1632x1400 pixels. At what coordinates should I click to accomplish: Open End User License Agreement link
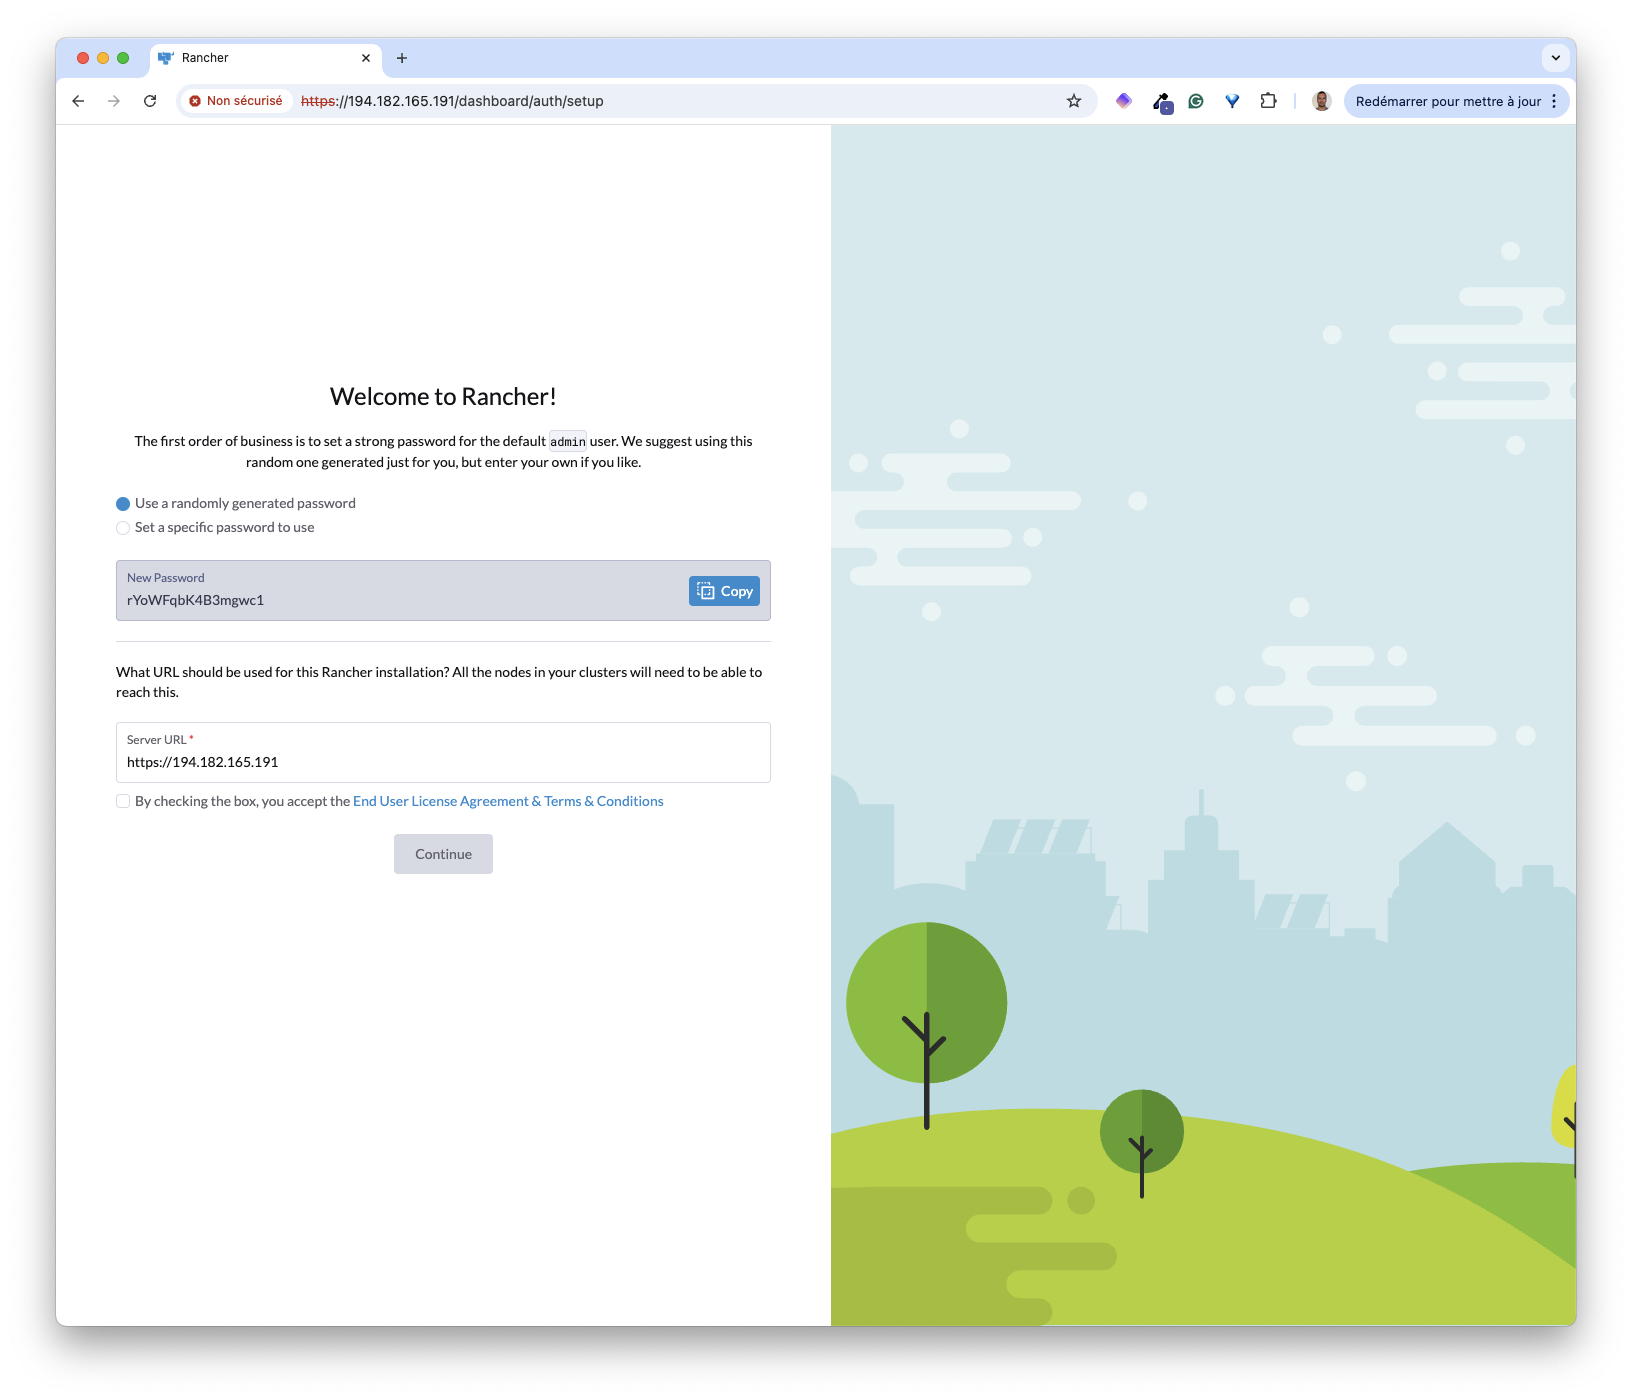coord(508,801)
